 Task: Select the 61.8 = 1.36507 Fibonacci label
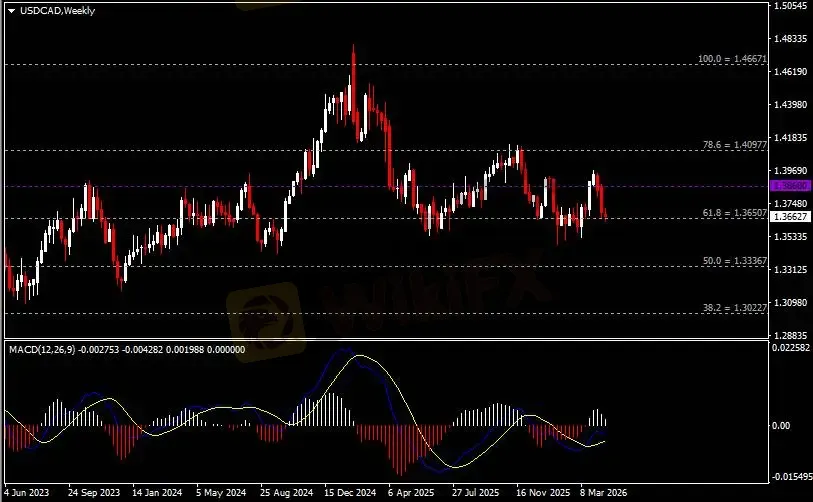[x=734, y=213]
